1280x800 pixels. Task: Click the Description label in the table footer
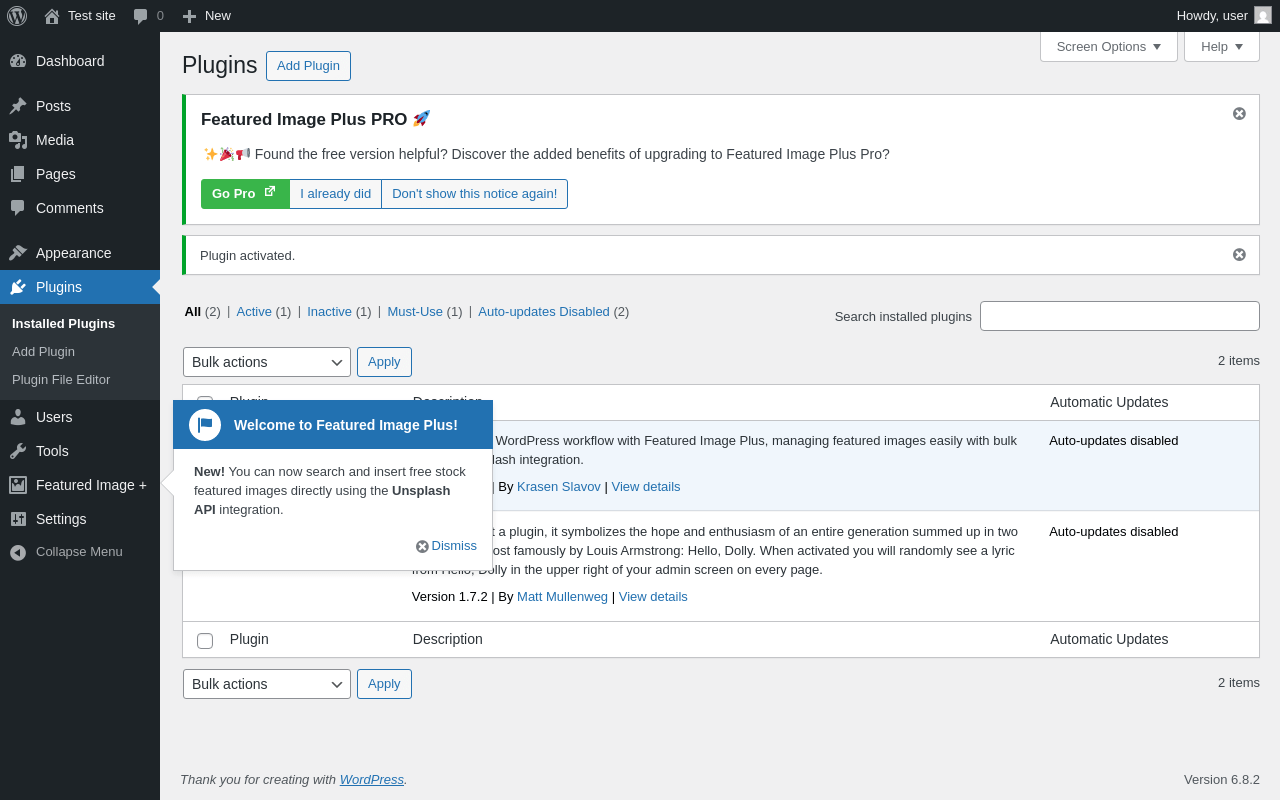coord(448,639)
